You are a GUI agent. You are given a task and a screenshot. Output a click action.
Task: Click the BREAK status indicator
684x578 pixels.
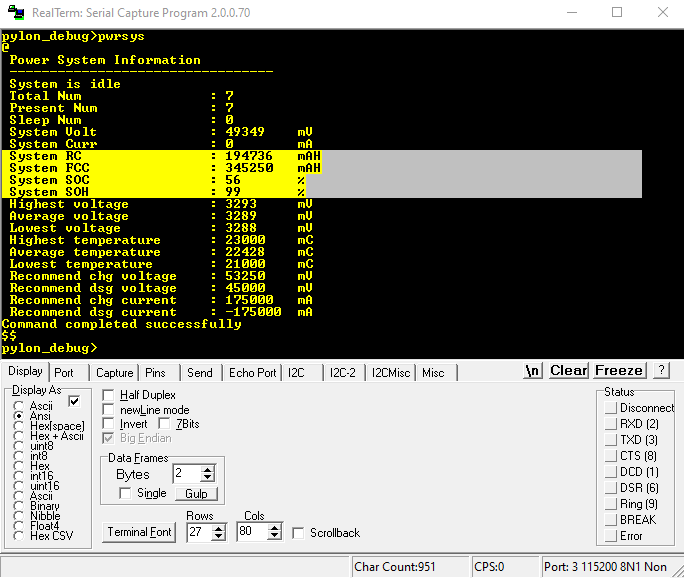click(x=611, y=520)
